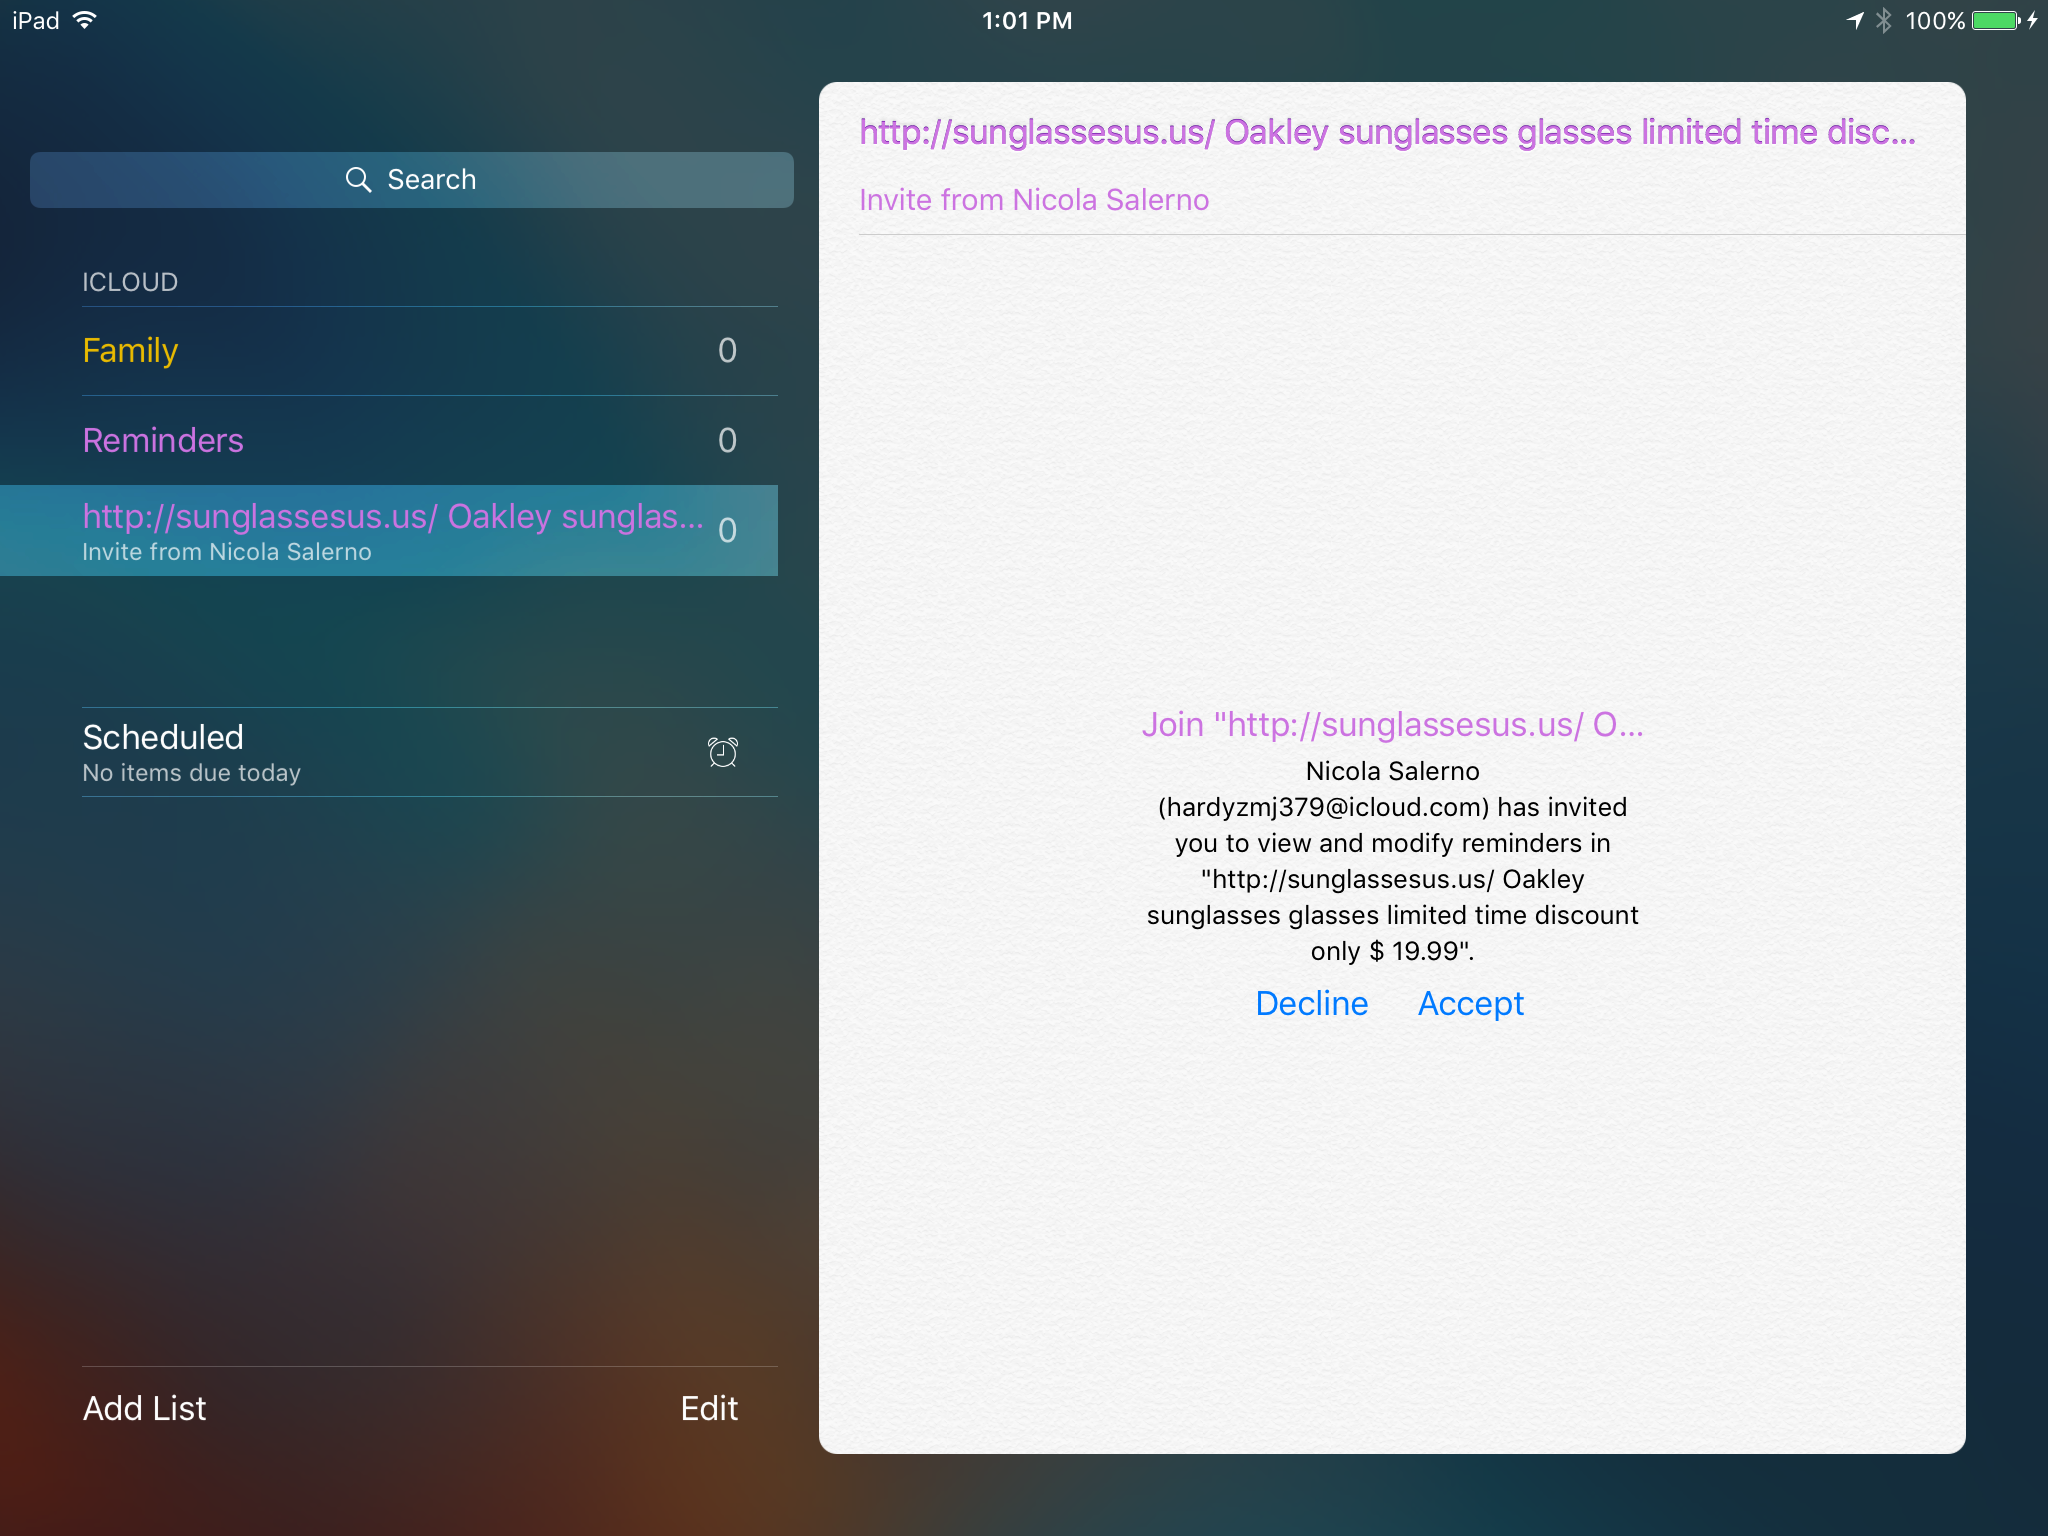Screen dimensions: 2048x1536
Task: Tap the list title in detail header
Action: [1386, 133]
